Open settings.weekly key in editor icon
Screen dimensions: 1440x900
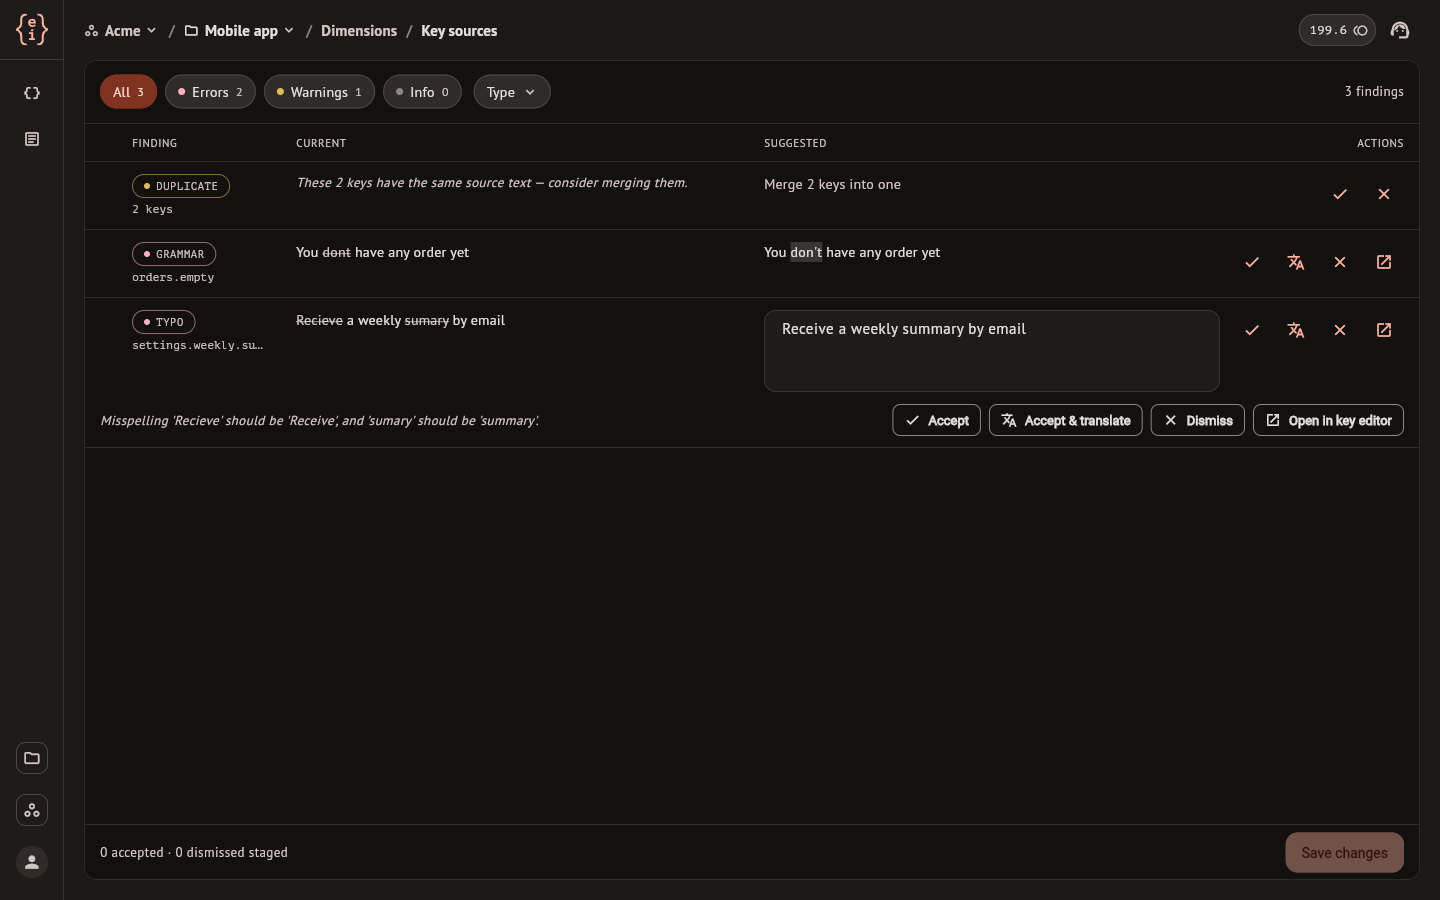(1384, 330)
